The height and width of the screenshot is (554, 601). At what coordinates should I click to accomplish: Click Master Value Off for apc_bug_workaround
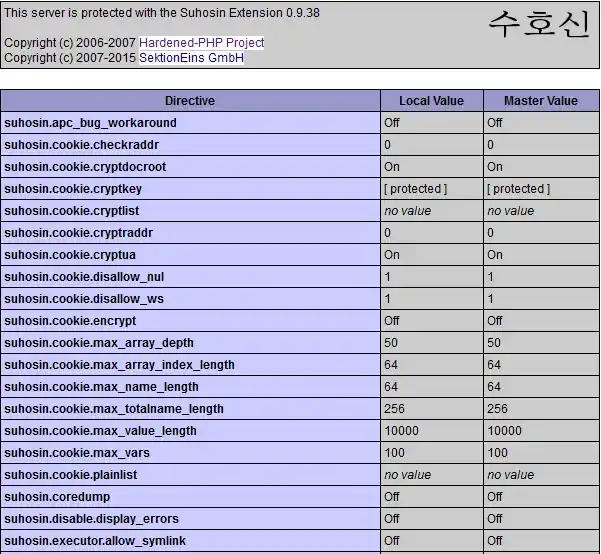495,123
